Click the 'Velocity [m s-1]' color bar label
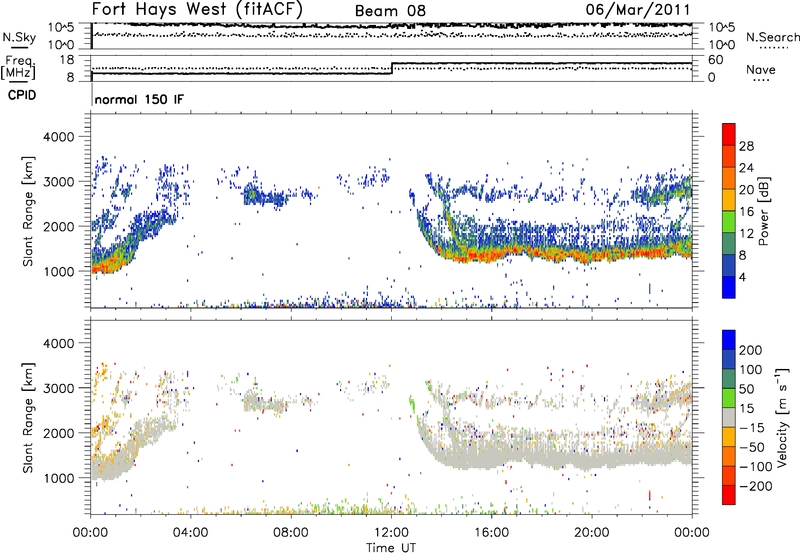This screenshot has height=554, width=800. 782,417
